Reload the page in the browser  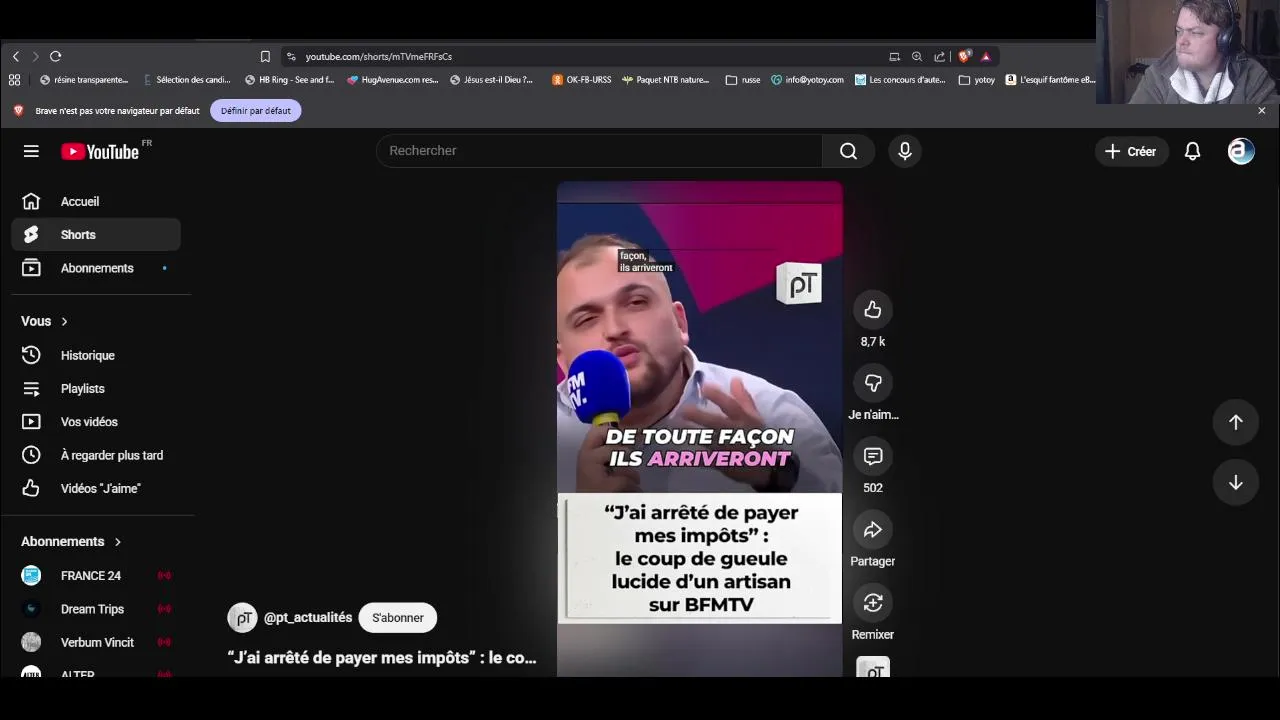pyautogui.click(x=56, y=56)
